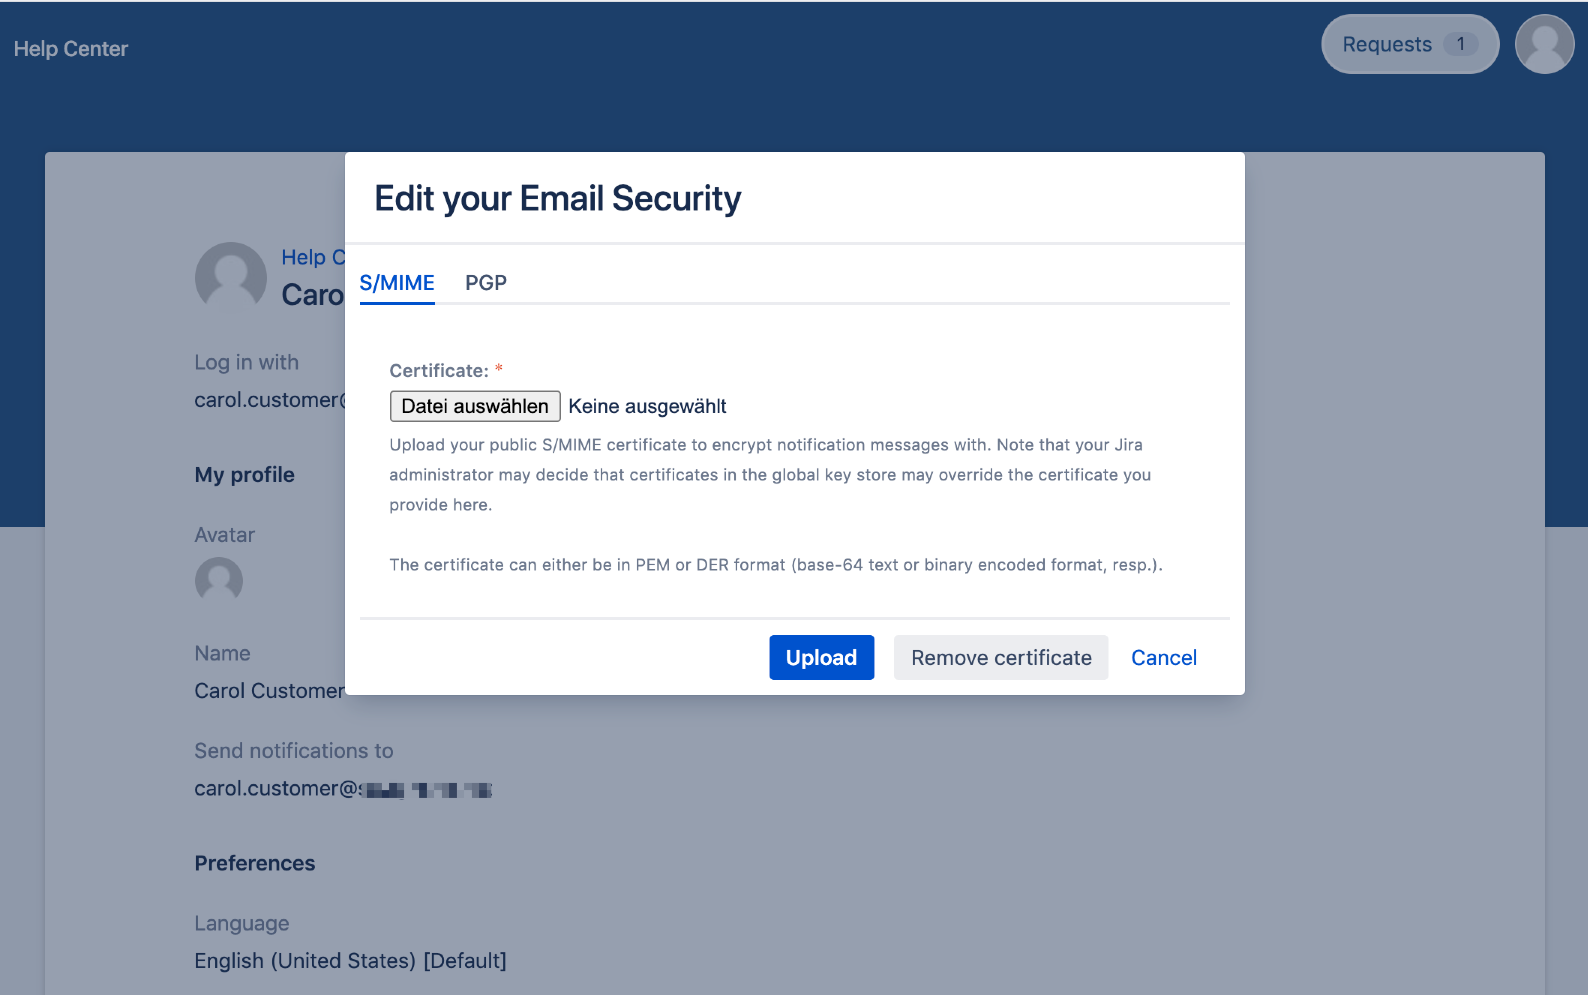Click the Carol Customer name value
This screenshot has width=1588, height=995.
click(269, 691)
